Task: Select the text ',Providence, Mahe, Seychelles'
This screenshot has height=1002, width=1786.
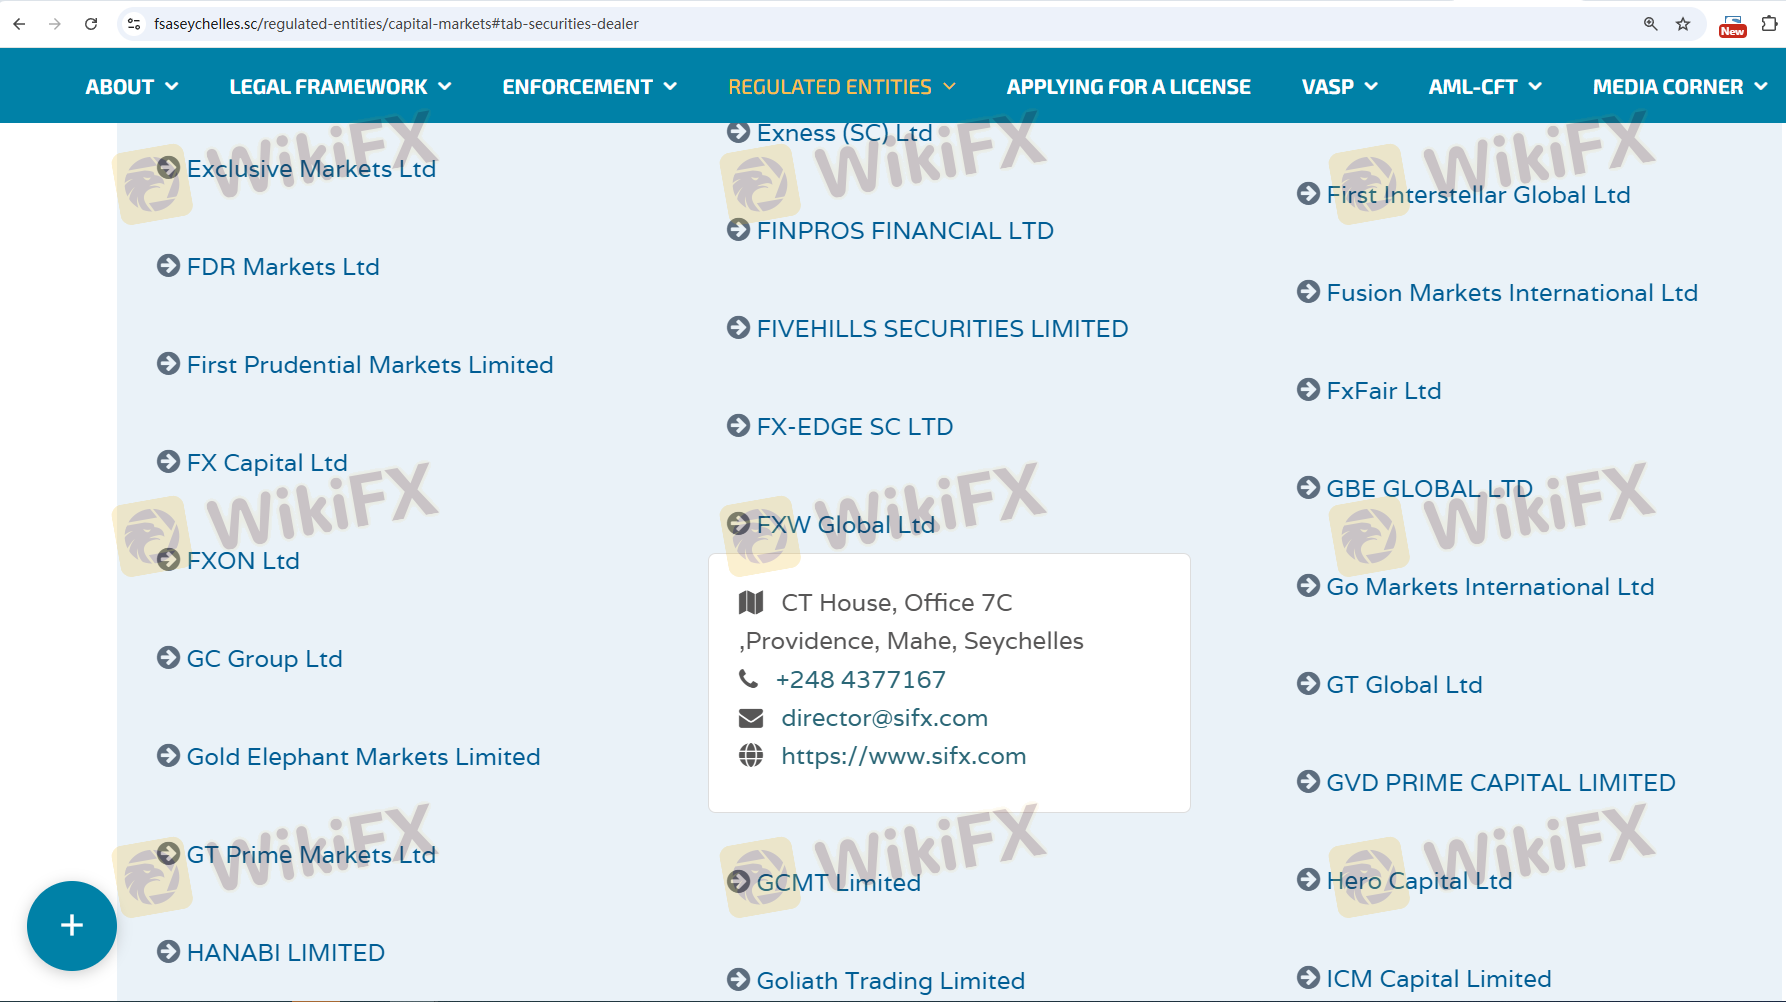Action: [x=912, y=641]
